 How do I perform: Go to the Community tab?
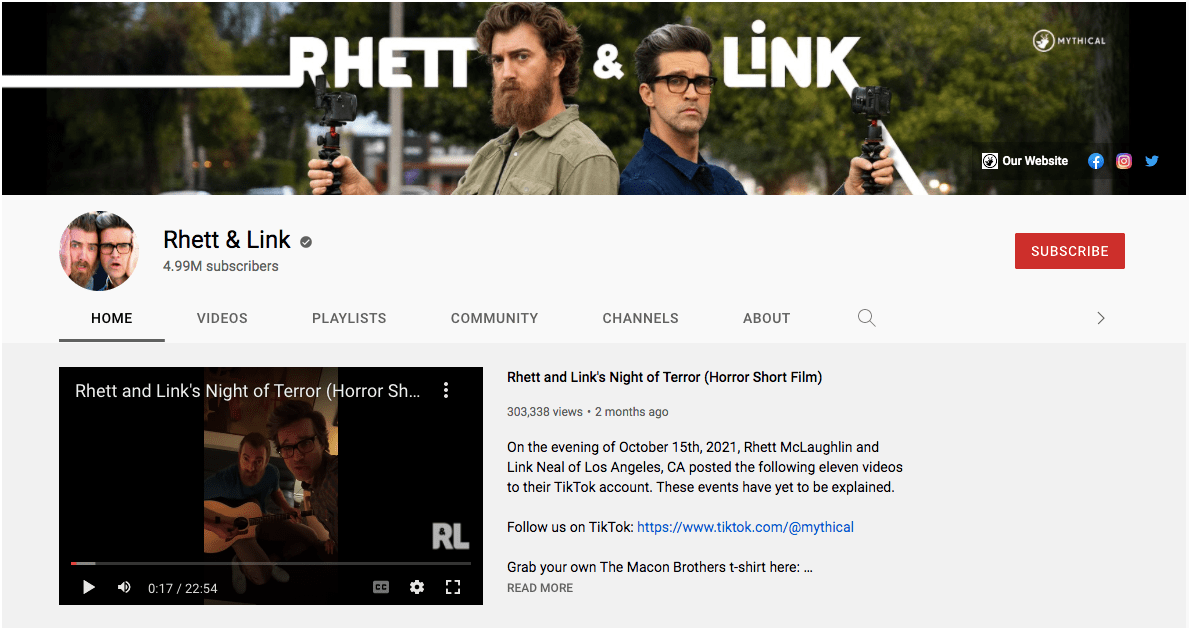pyautogui.click(x=494, y=319)
